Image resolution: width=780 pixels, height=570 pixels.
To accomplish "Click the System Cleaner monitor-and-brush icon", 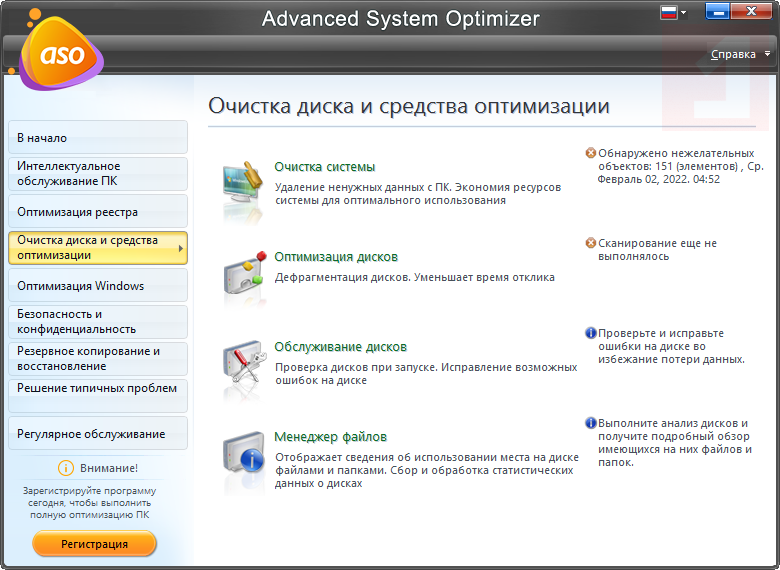I will (x=243, y=184).
